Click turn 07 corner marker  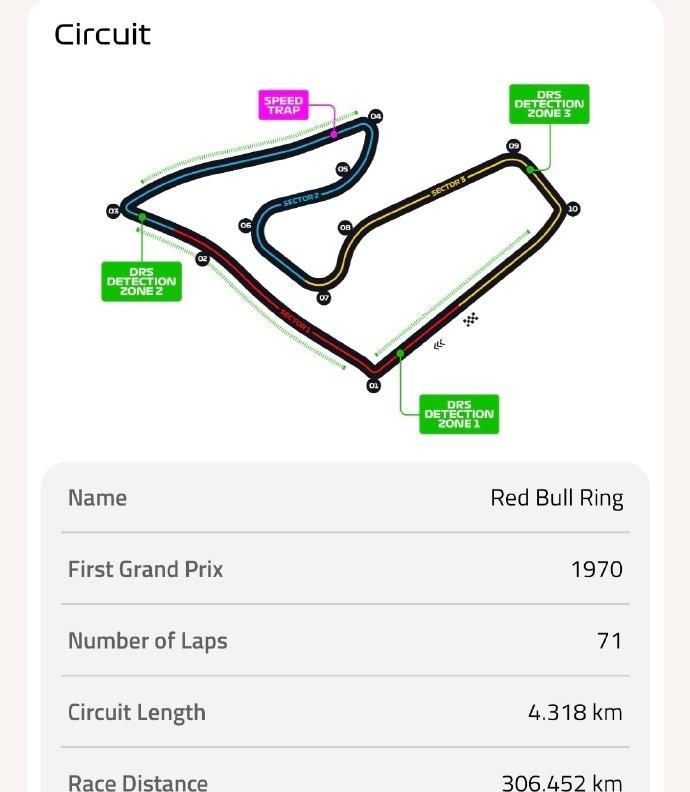tap(324, 298)
